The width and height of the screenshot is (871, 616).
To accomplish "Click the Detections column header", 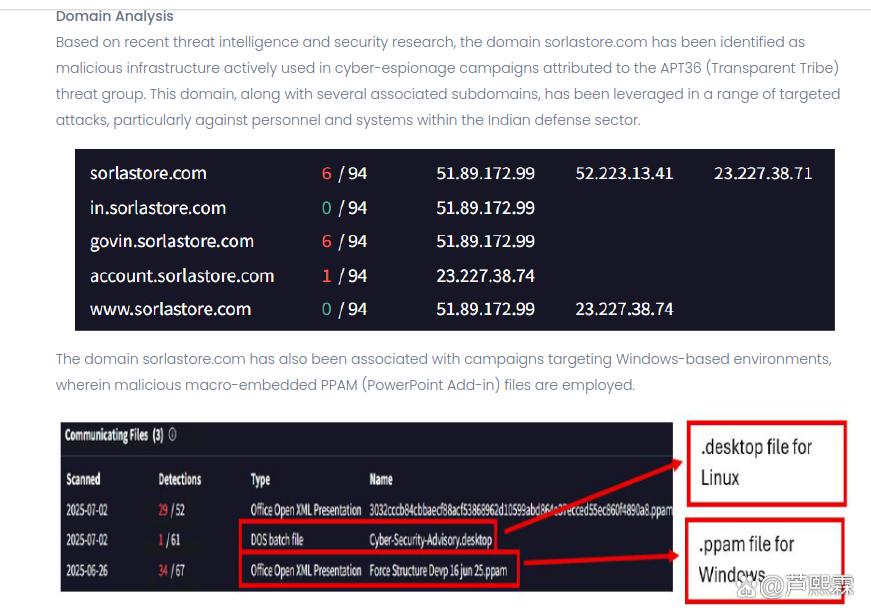I will click(x=179, y=479).
